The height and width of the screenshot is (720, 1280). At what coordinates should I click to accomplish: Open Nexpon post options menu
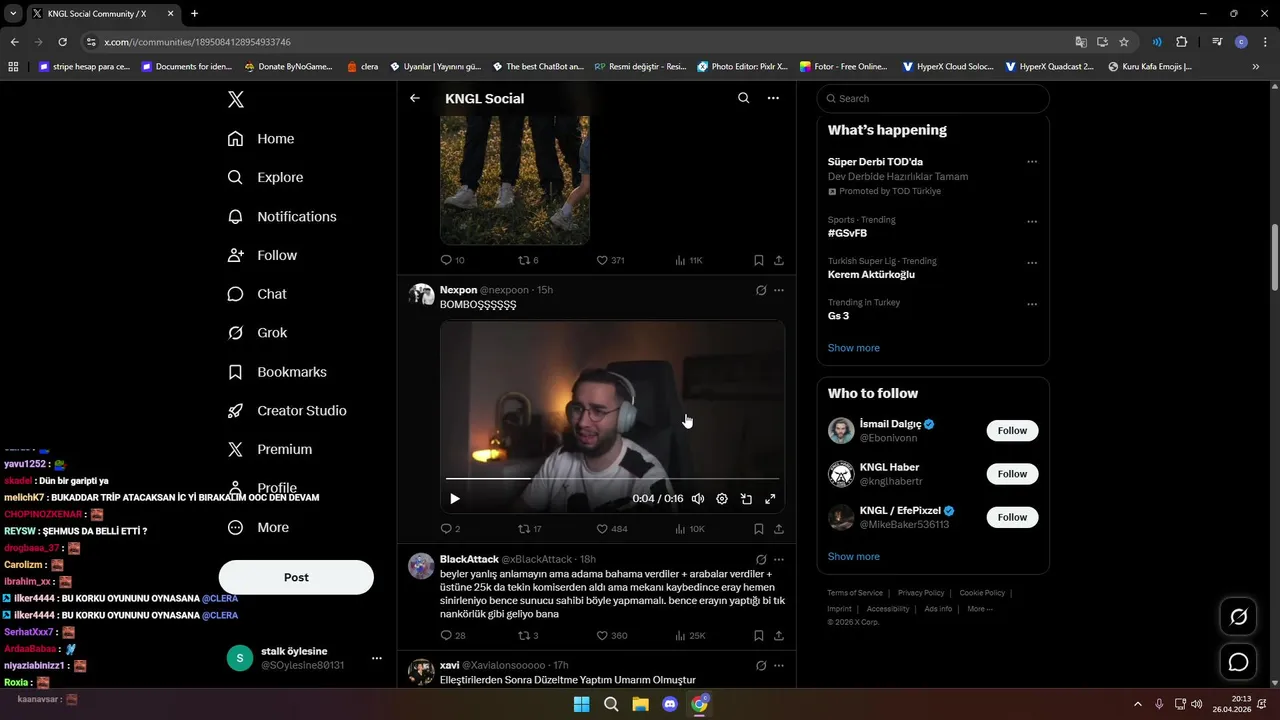pos(779,290)
